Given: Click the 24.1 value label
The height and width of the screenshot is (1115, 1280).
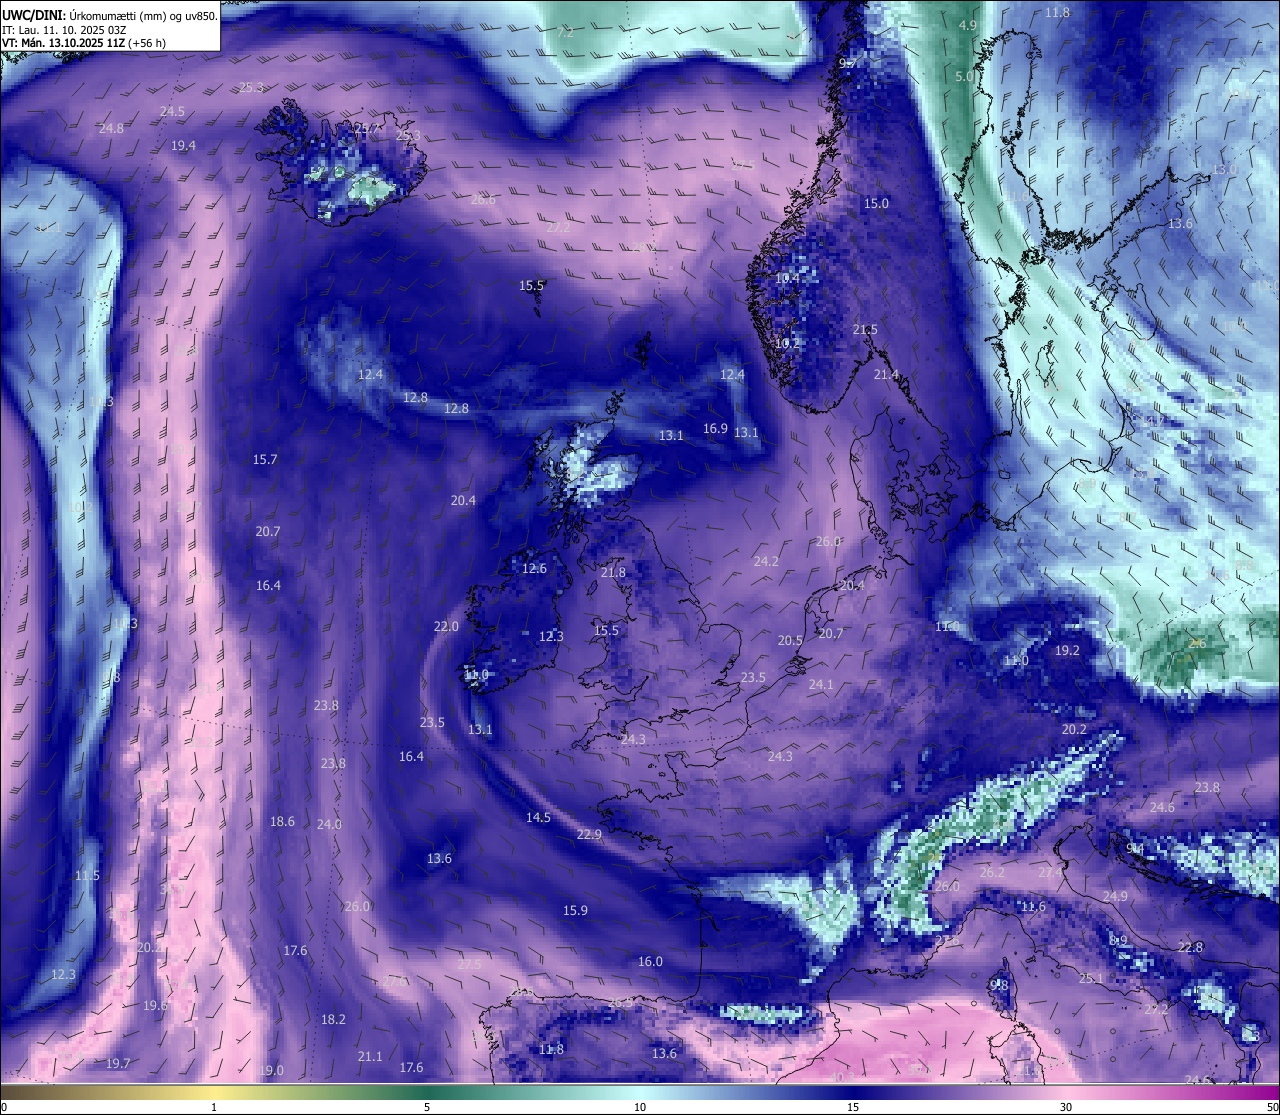Looking at the screenshot, I should (x=821, y=684).
